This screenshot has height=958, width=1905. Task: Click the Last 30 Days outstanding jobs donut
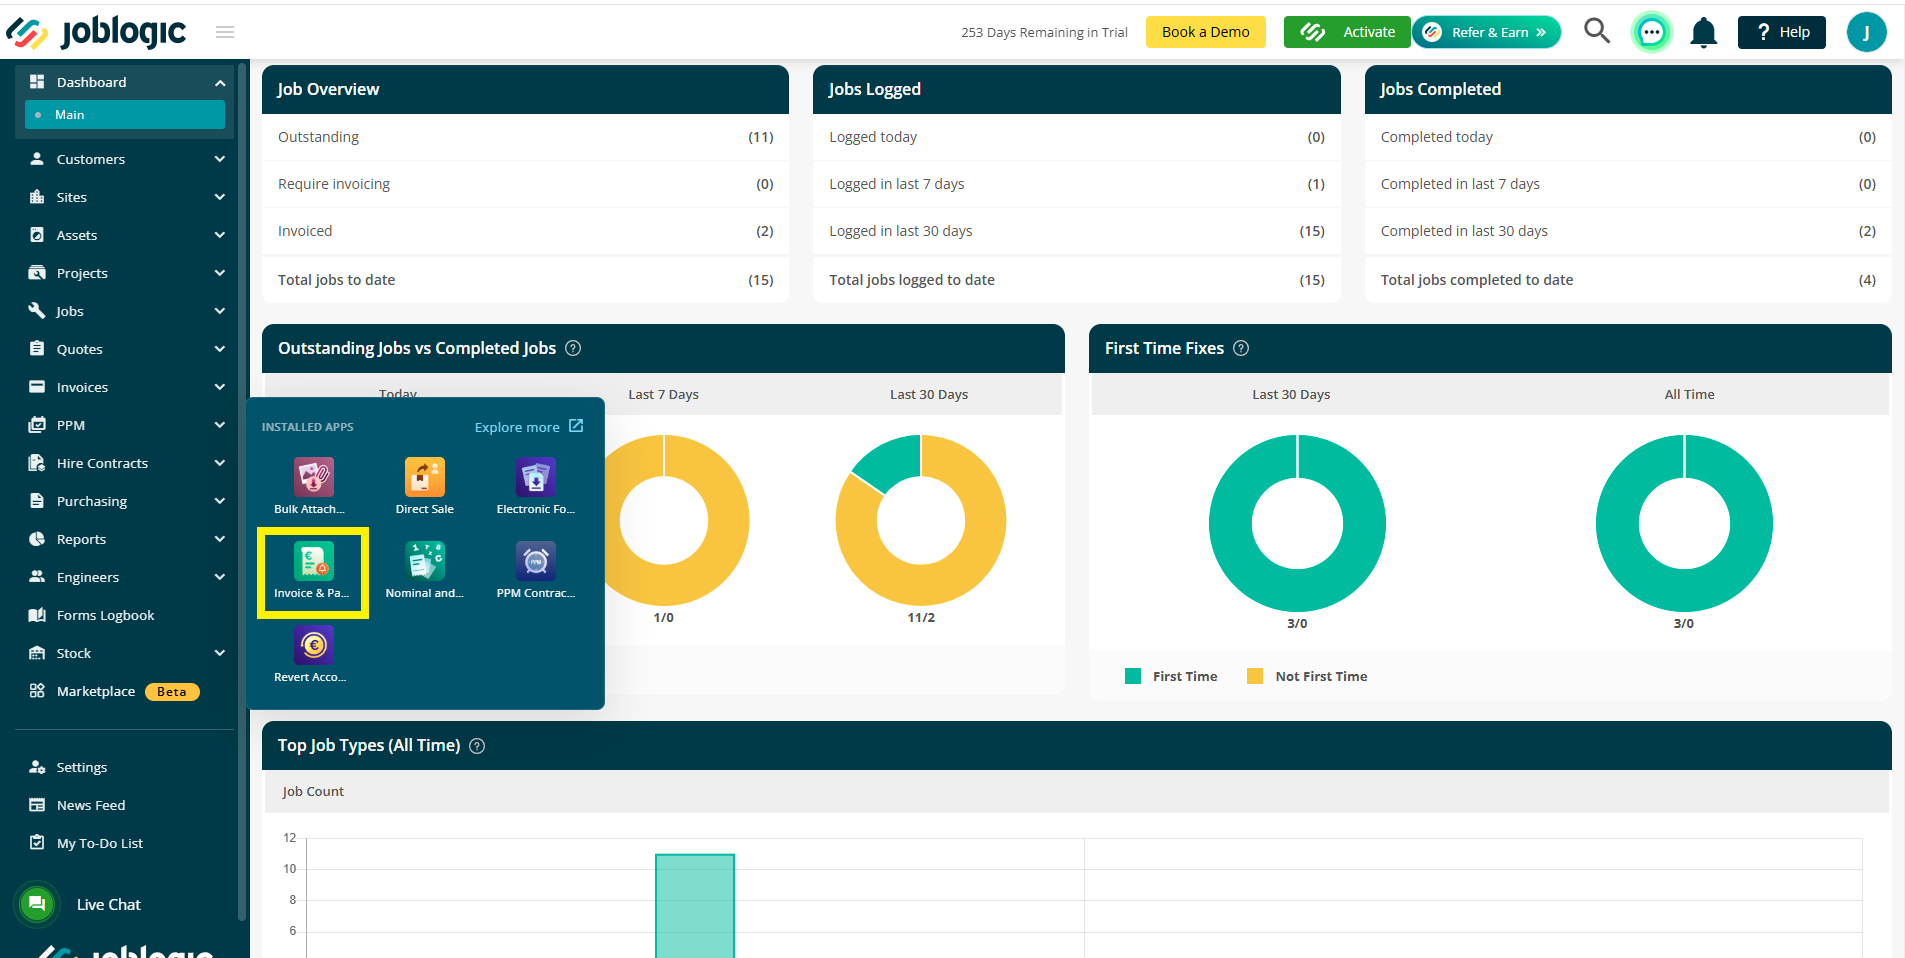[921, 521]
